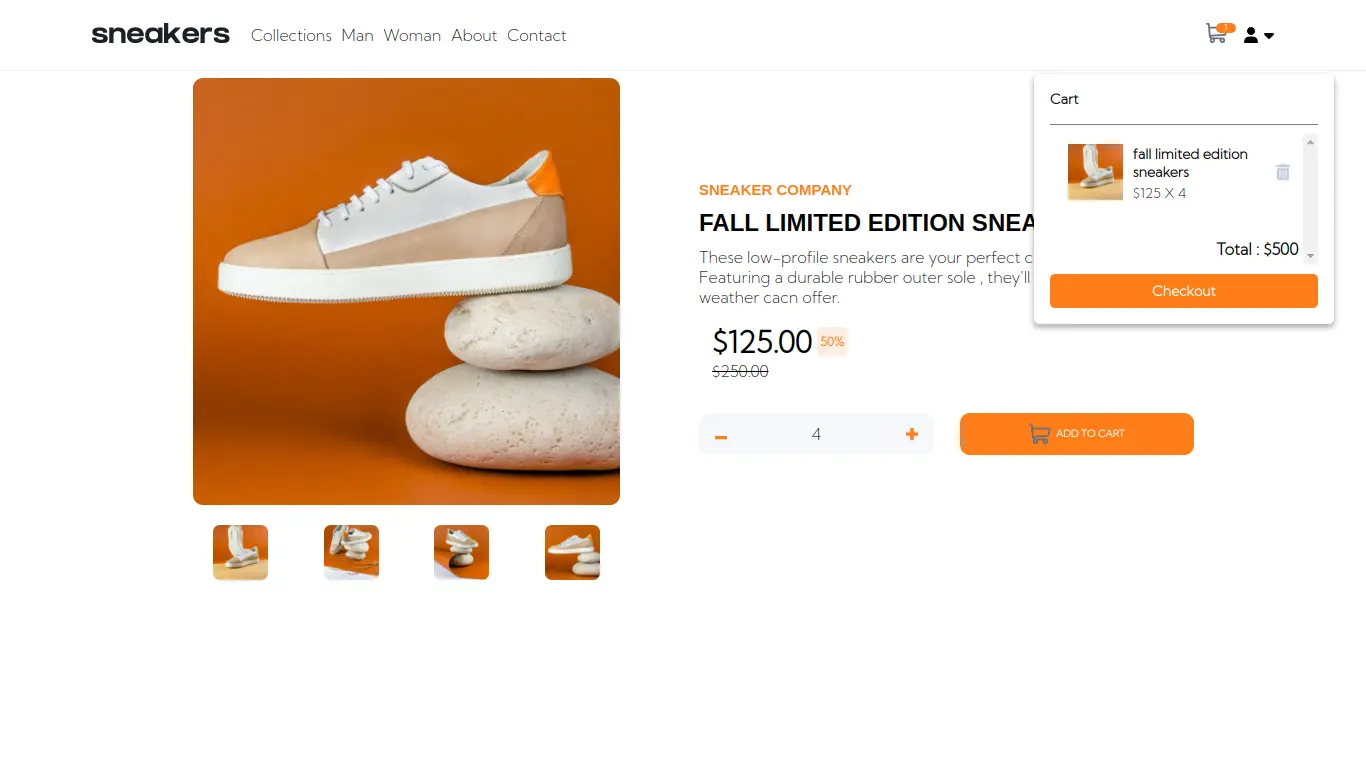View the third sneaker thumbnail
This screenshot has height=768, width=1366.
pyautogui.click(x=461, y=552)
